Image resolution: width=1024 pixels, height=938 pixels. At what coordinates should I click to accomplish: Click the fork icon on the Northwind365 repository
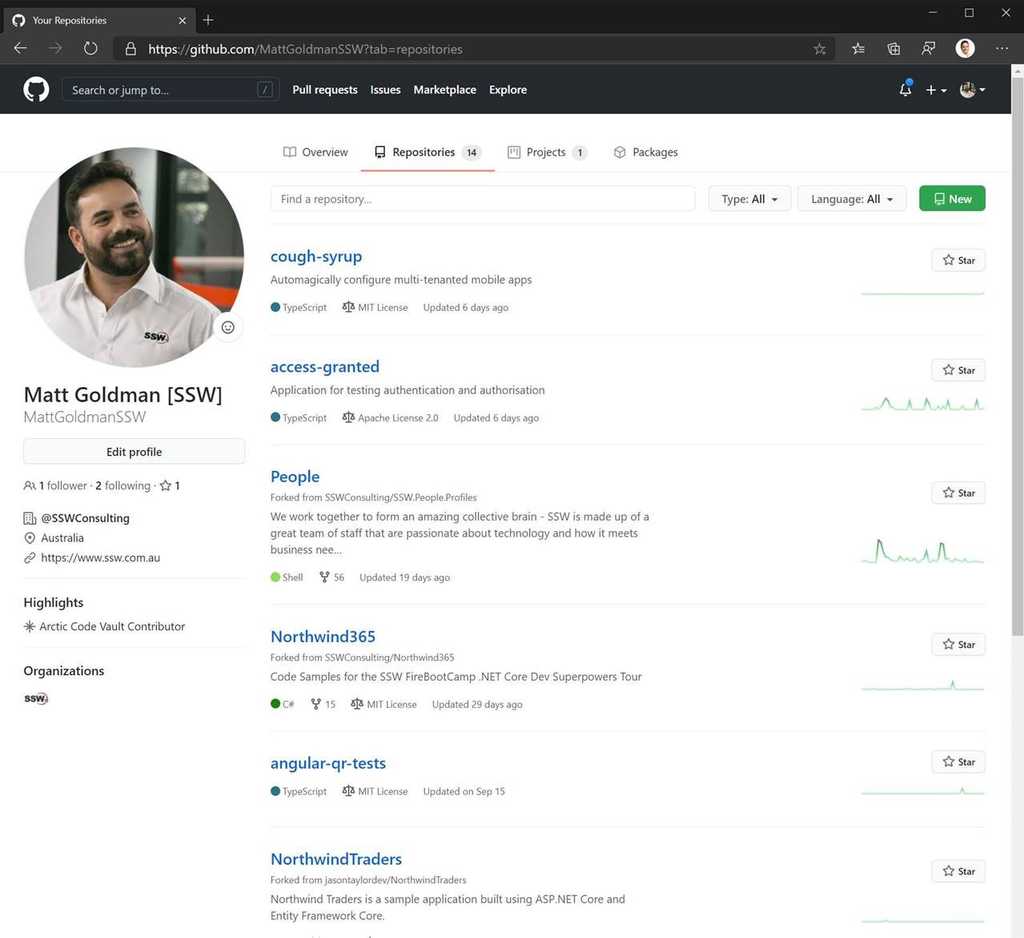tap(316, 703)
